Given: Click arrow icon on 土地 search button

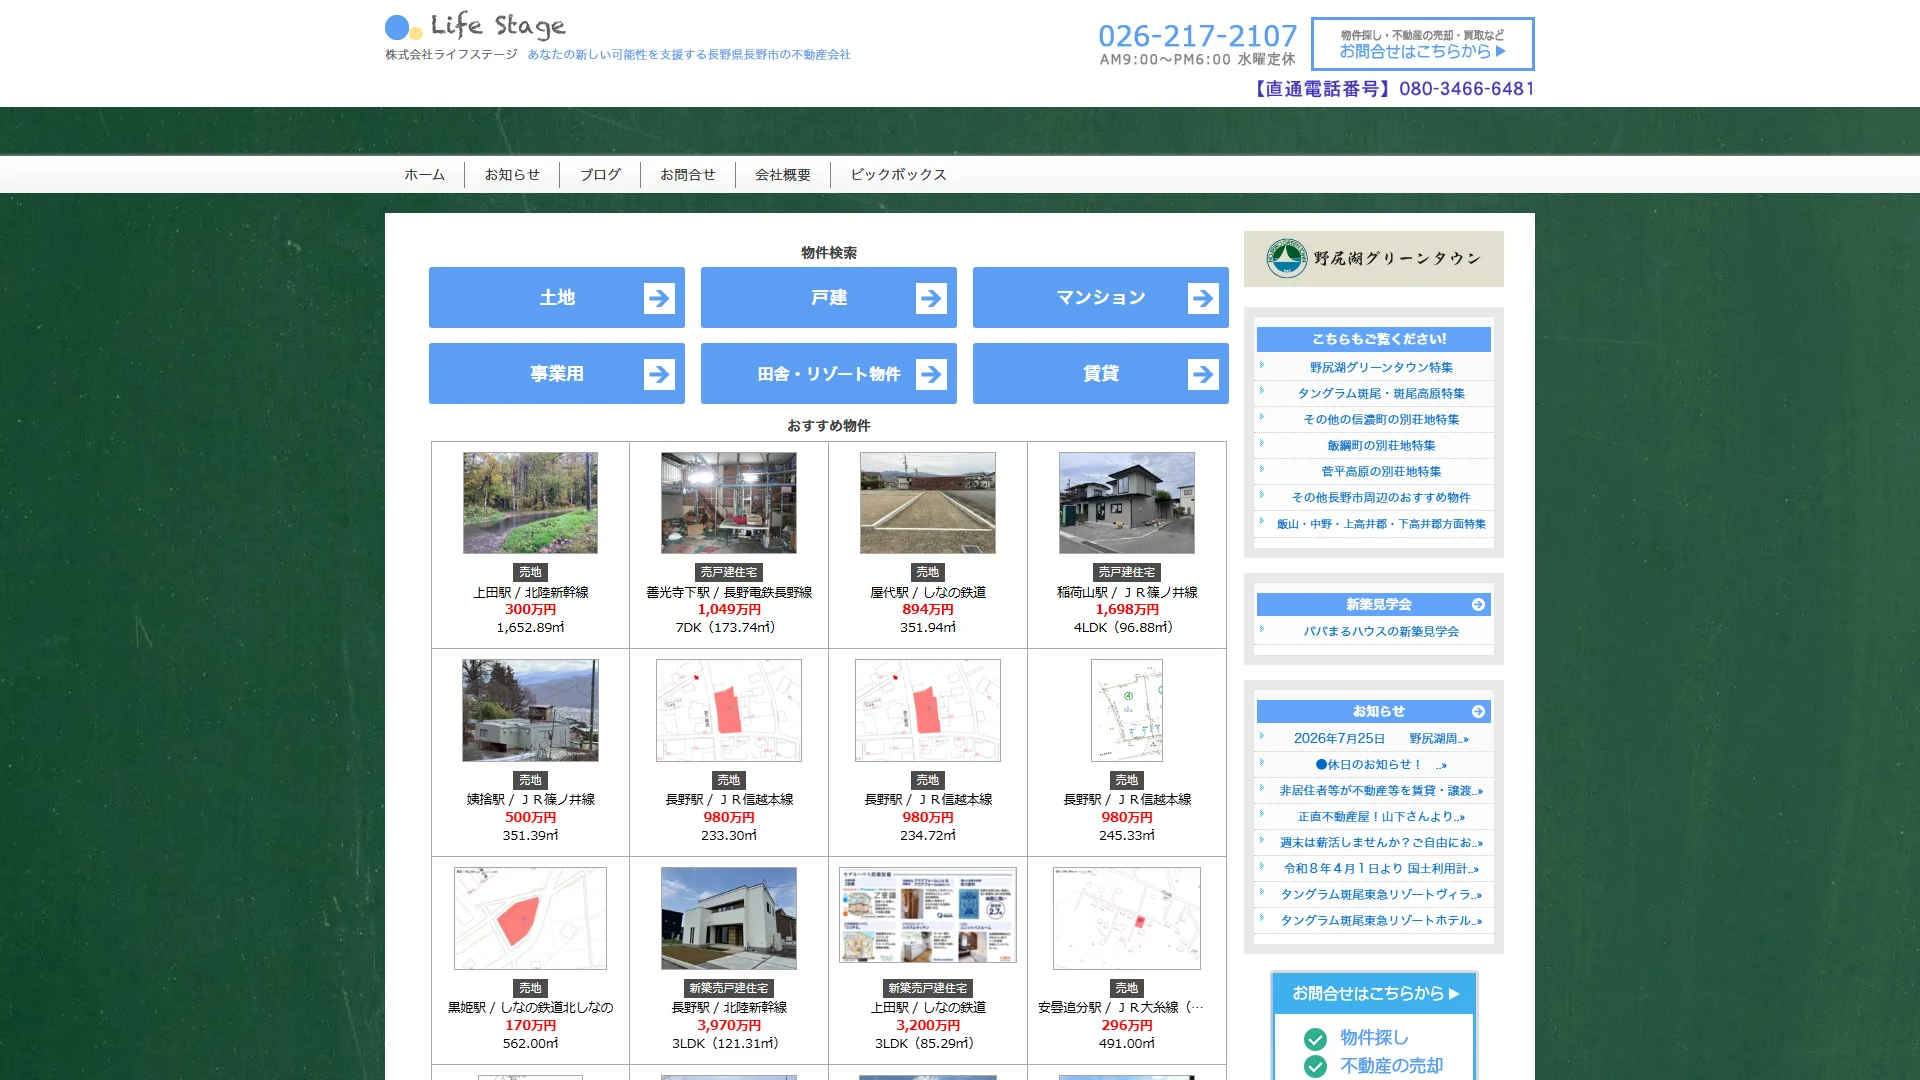Looking at the screenshot, I should (659, 298).
